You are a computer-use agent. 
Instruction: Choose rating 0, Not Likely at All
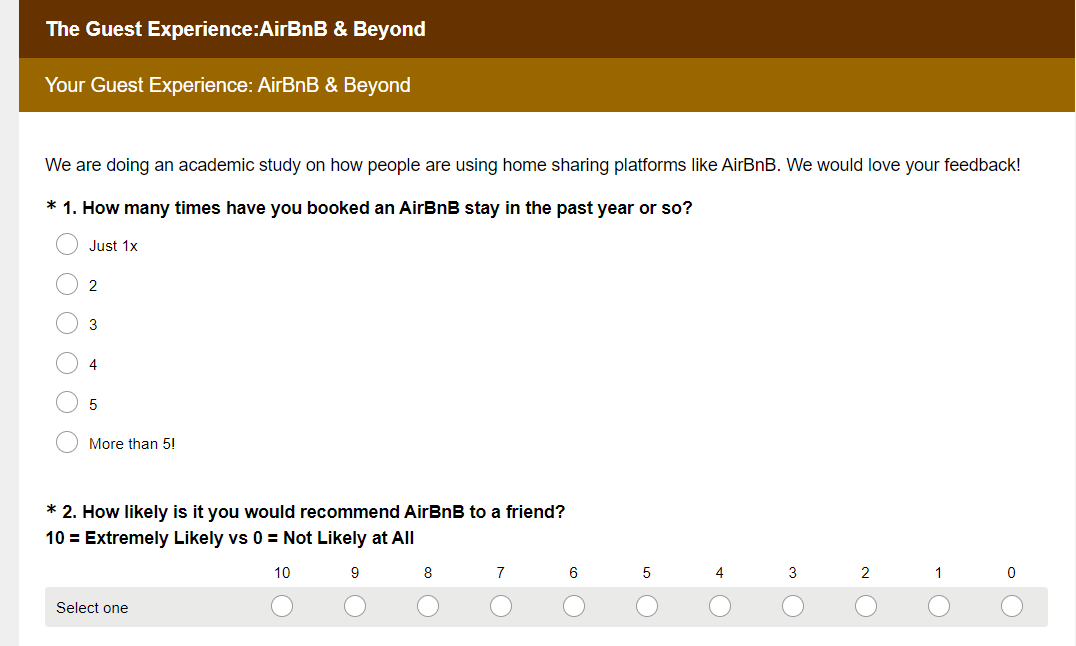point(1012,607)
